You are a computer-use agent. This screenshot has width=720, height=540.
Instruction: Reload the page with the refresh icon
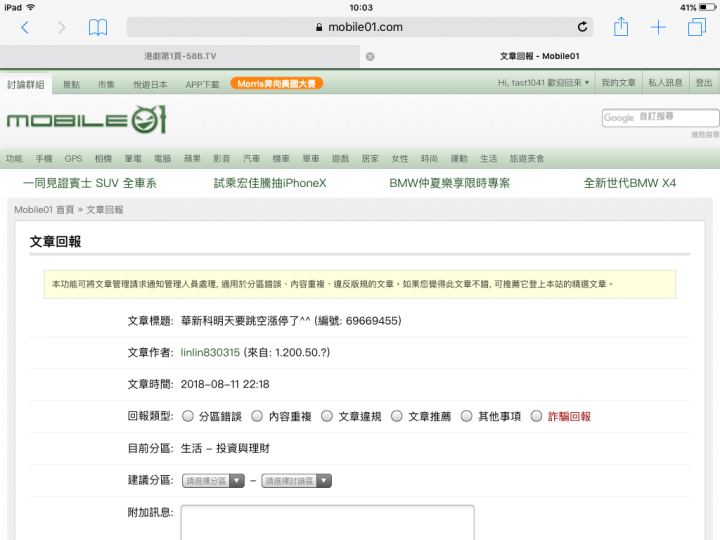click(582, 27)
